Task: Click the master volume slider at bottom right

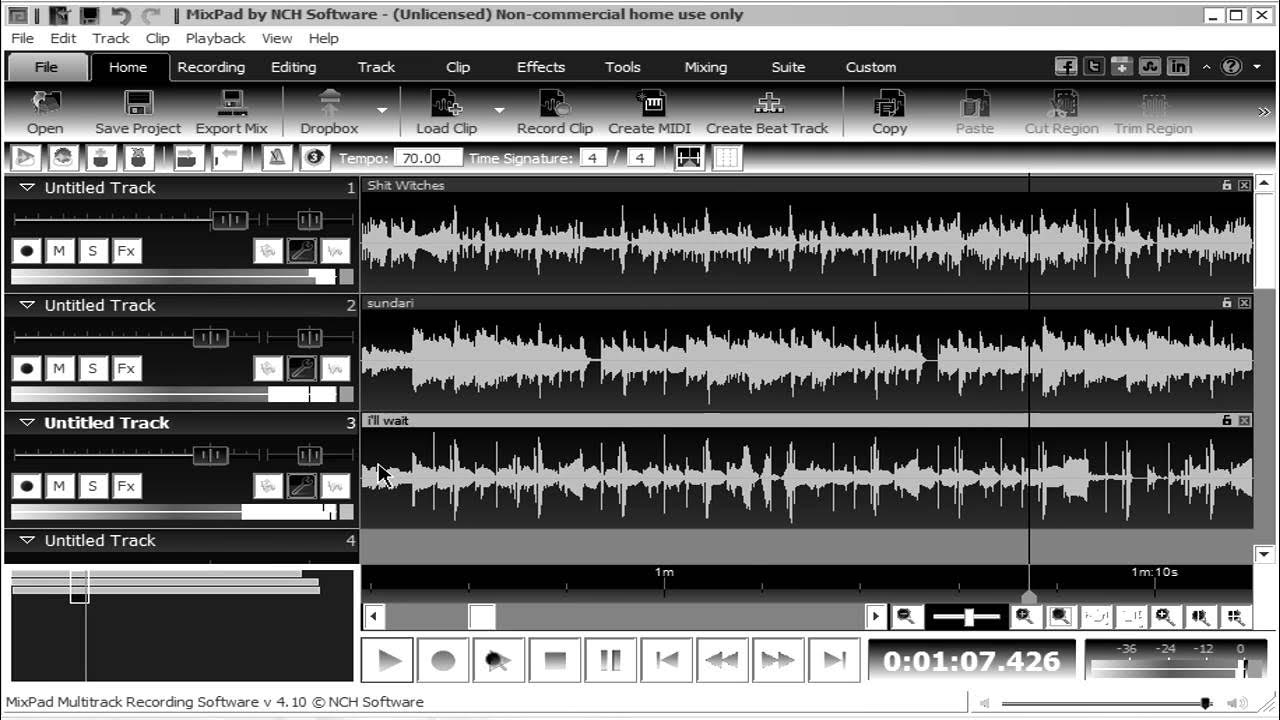Action: click(x=1104, y=703)
